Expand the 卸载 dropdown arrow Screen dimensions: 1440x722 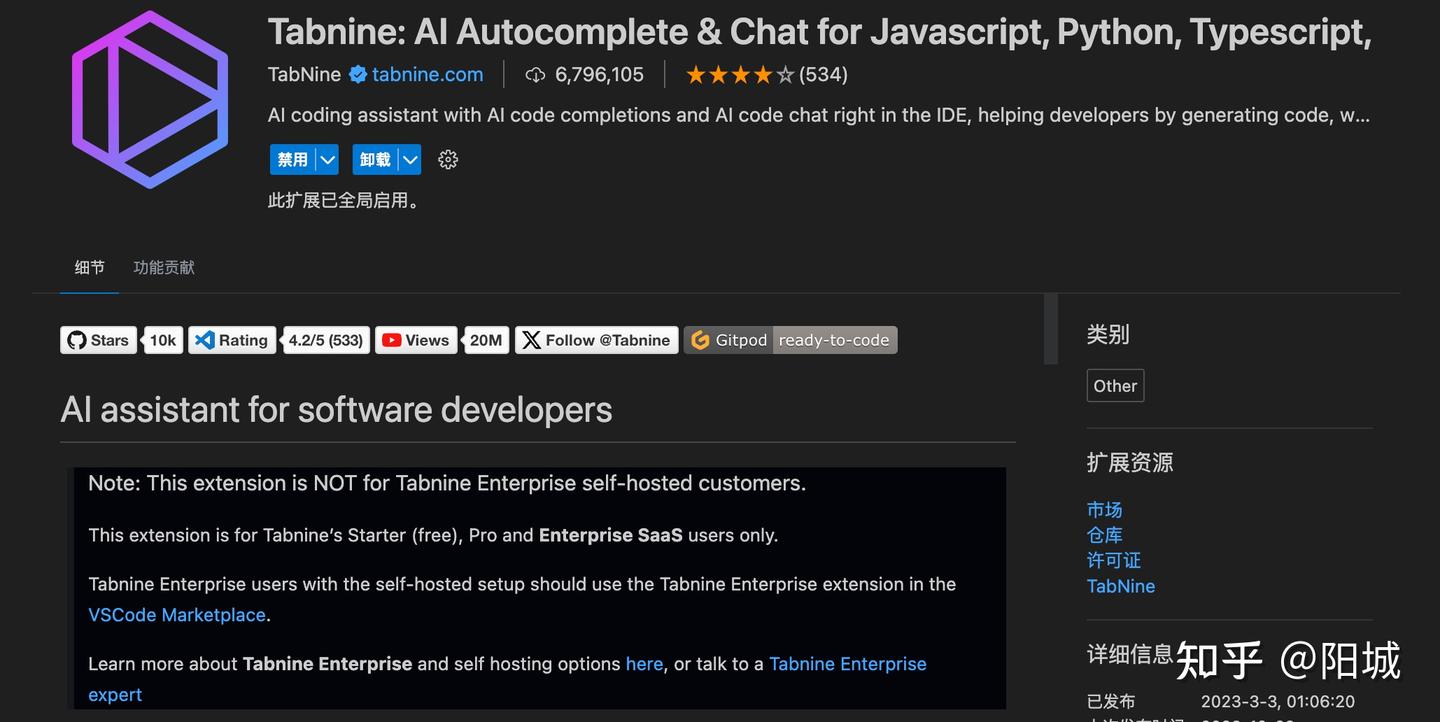pos(410,160)
